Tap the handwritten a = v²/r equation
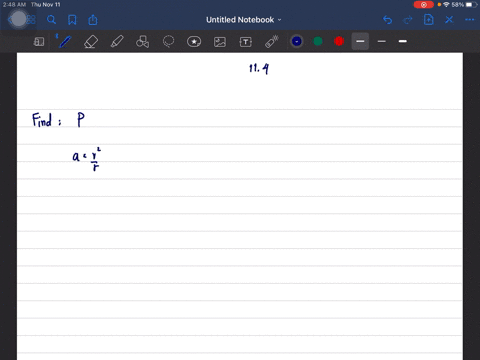 point(87,159)
